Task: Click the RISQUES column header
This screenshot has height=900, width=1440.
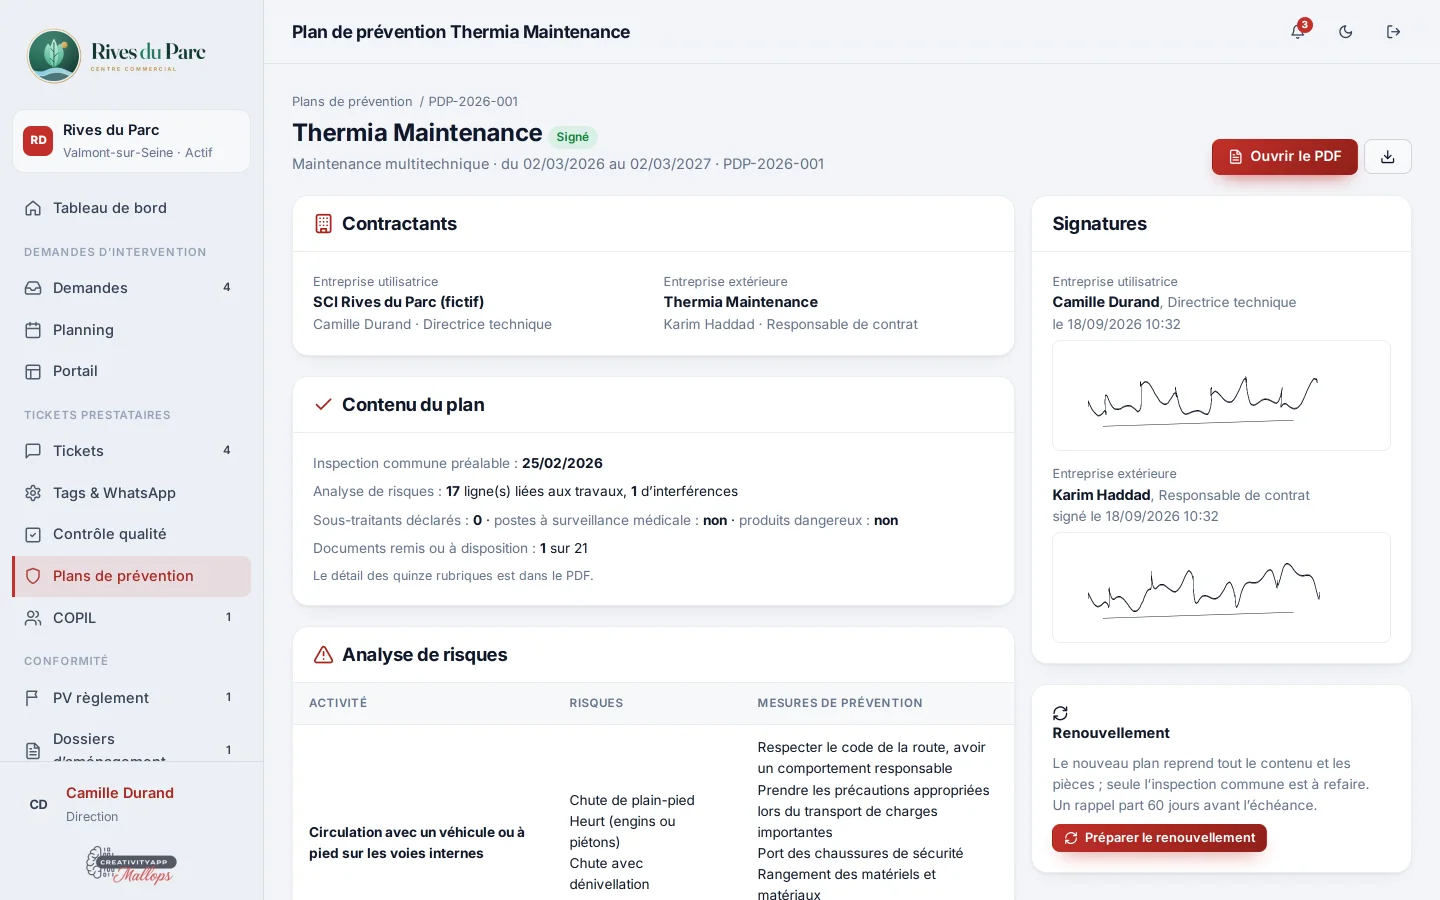Action: coord(596,703)
